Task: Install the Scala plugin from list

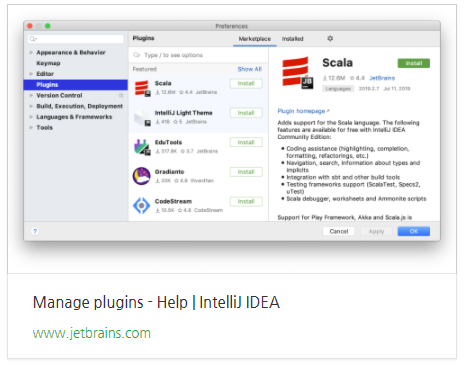Action: click(246, 83)
